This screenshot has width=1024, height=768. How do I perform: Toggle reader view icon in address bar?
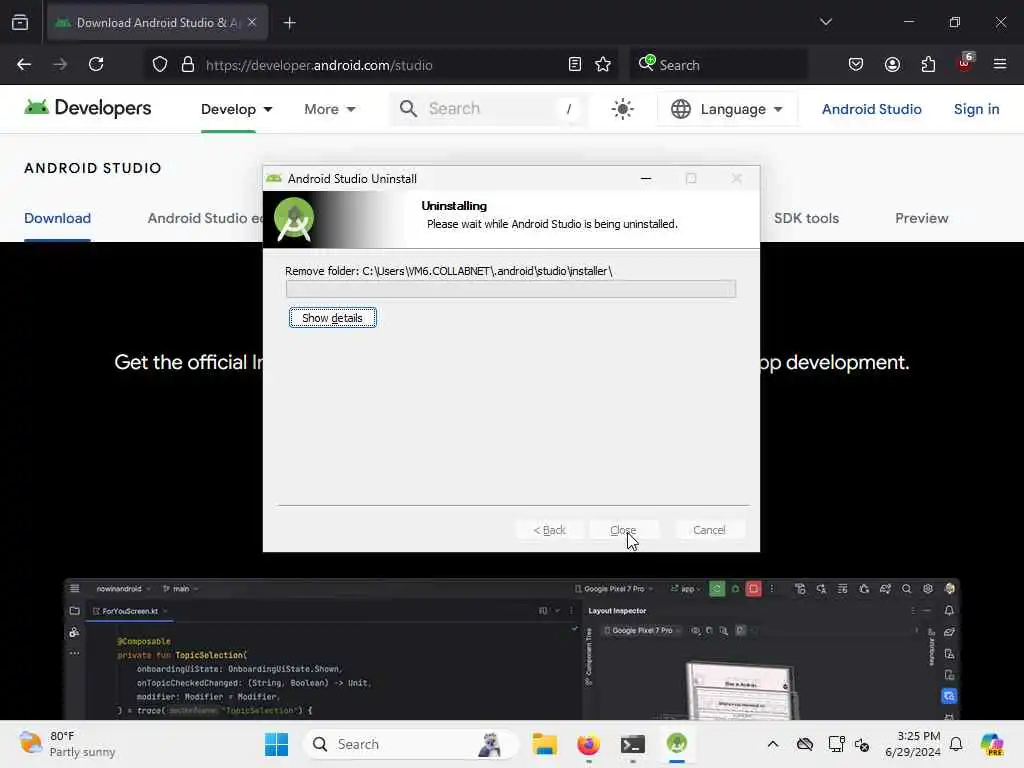575,65
